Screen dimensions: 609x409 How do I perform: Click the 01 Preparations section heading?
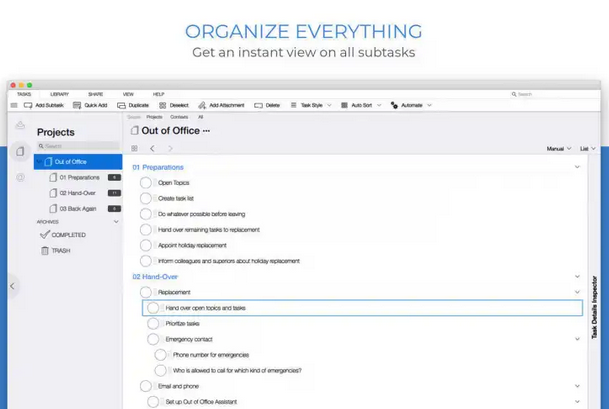click(x=158, y=167)
